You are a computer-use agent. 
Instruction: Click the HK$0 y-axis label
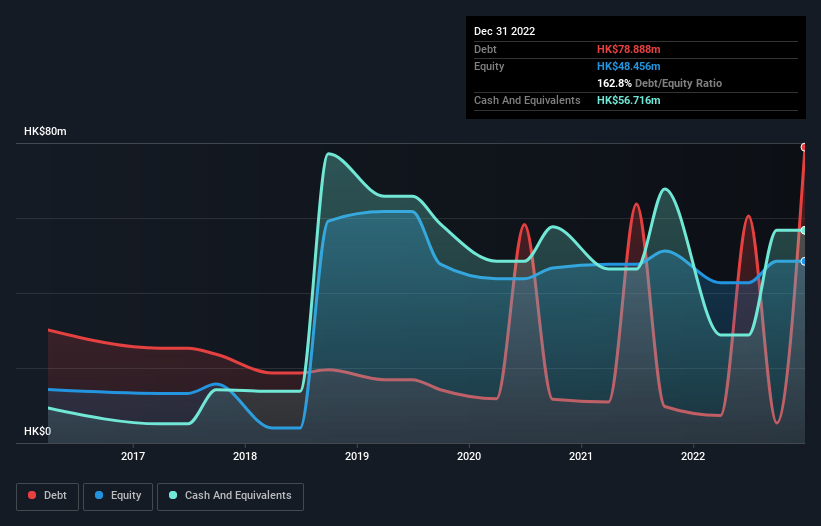coord(38,431)
